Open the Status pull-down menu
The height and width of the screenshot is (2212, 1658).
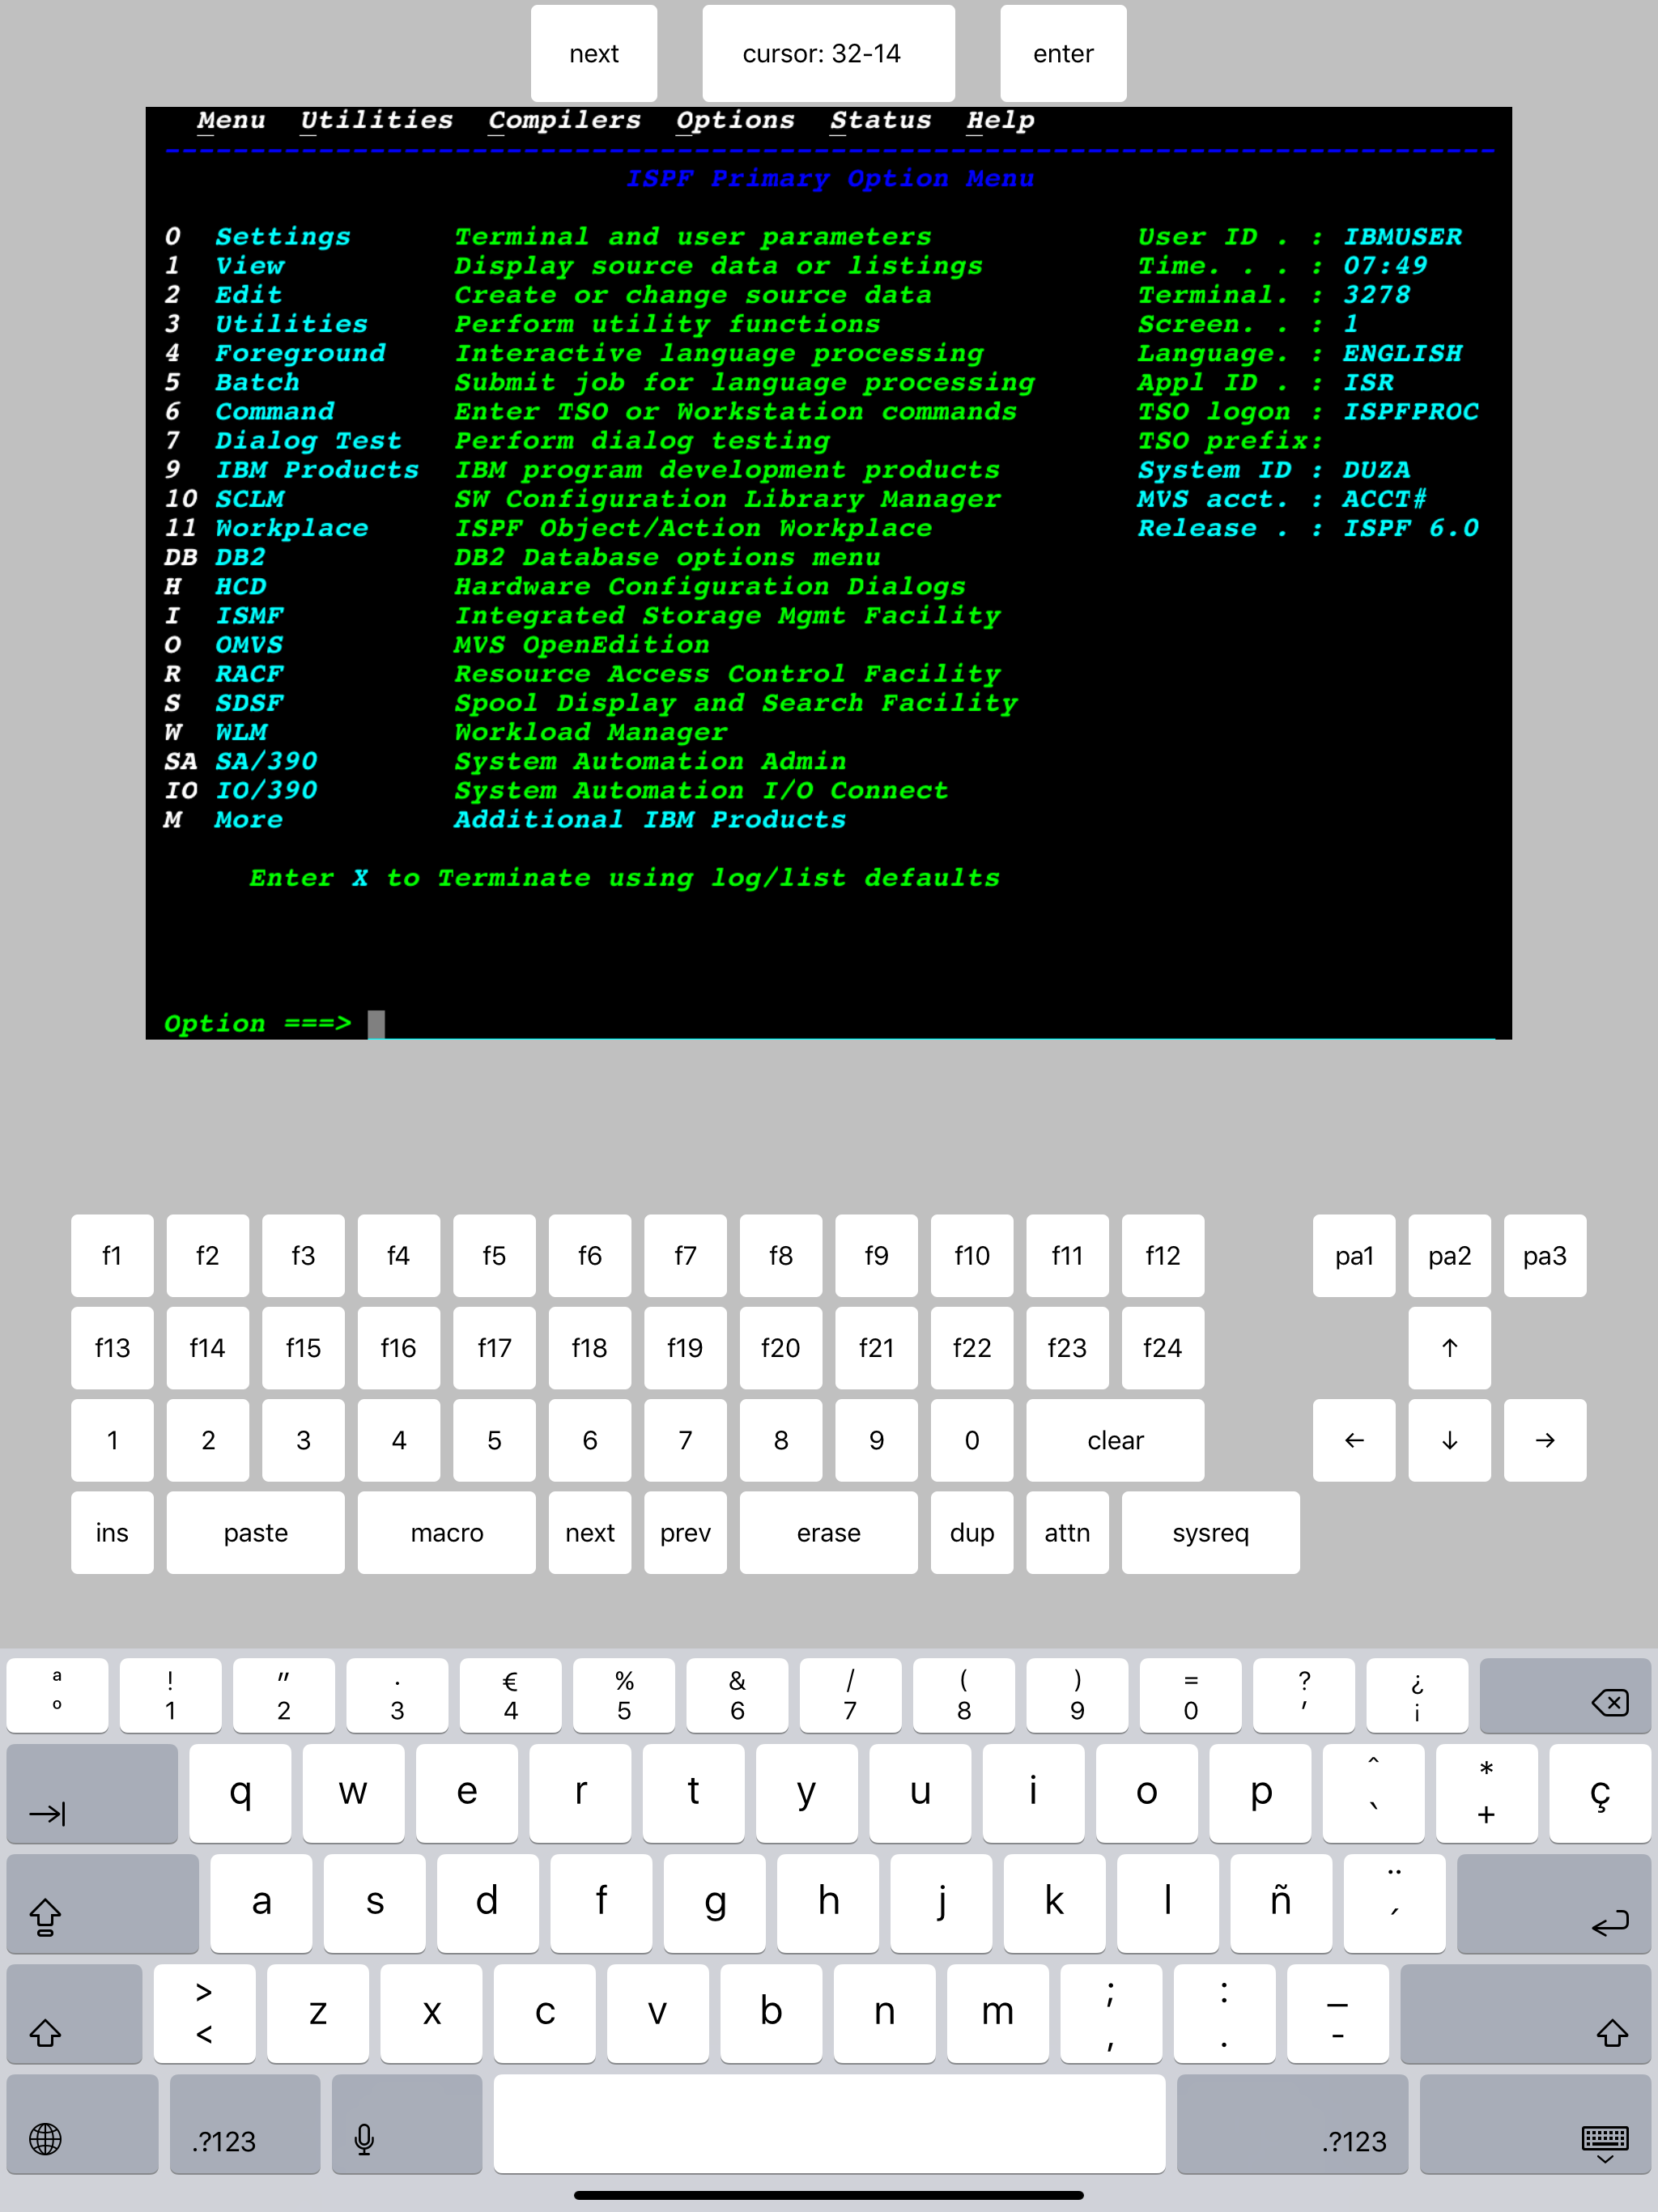880,121
